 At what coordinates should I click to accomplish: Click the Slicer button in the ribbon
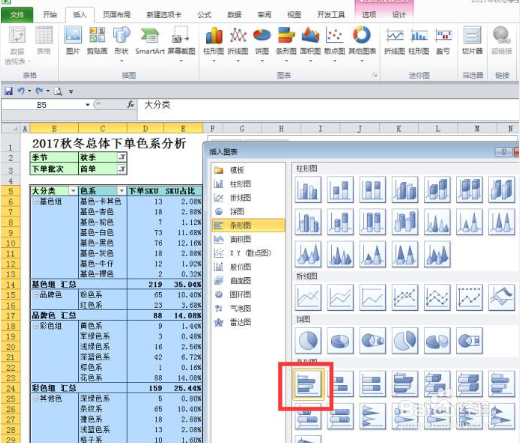tap(472, 41)
